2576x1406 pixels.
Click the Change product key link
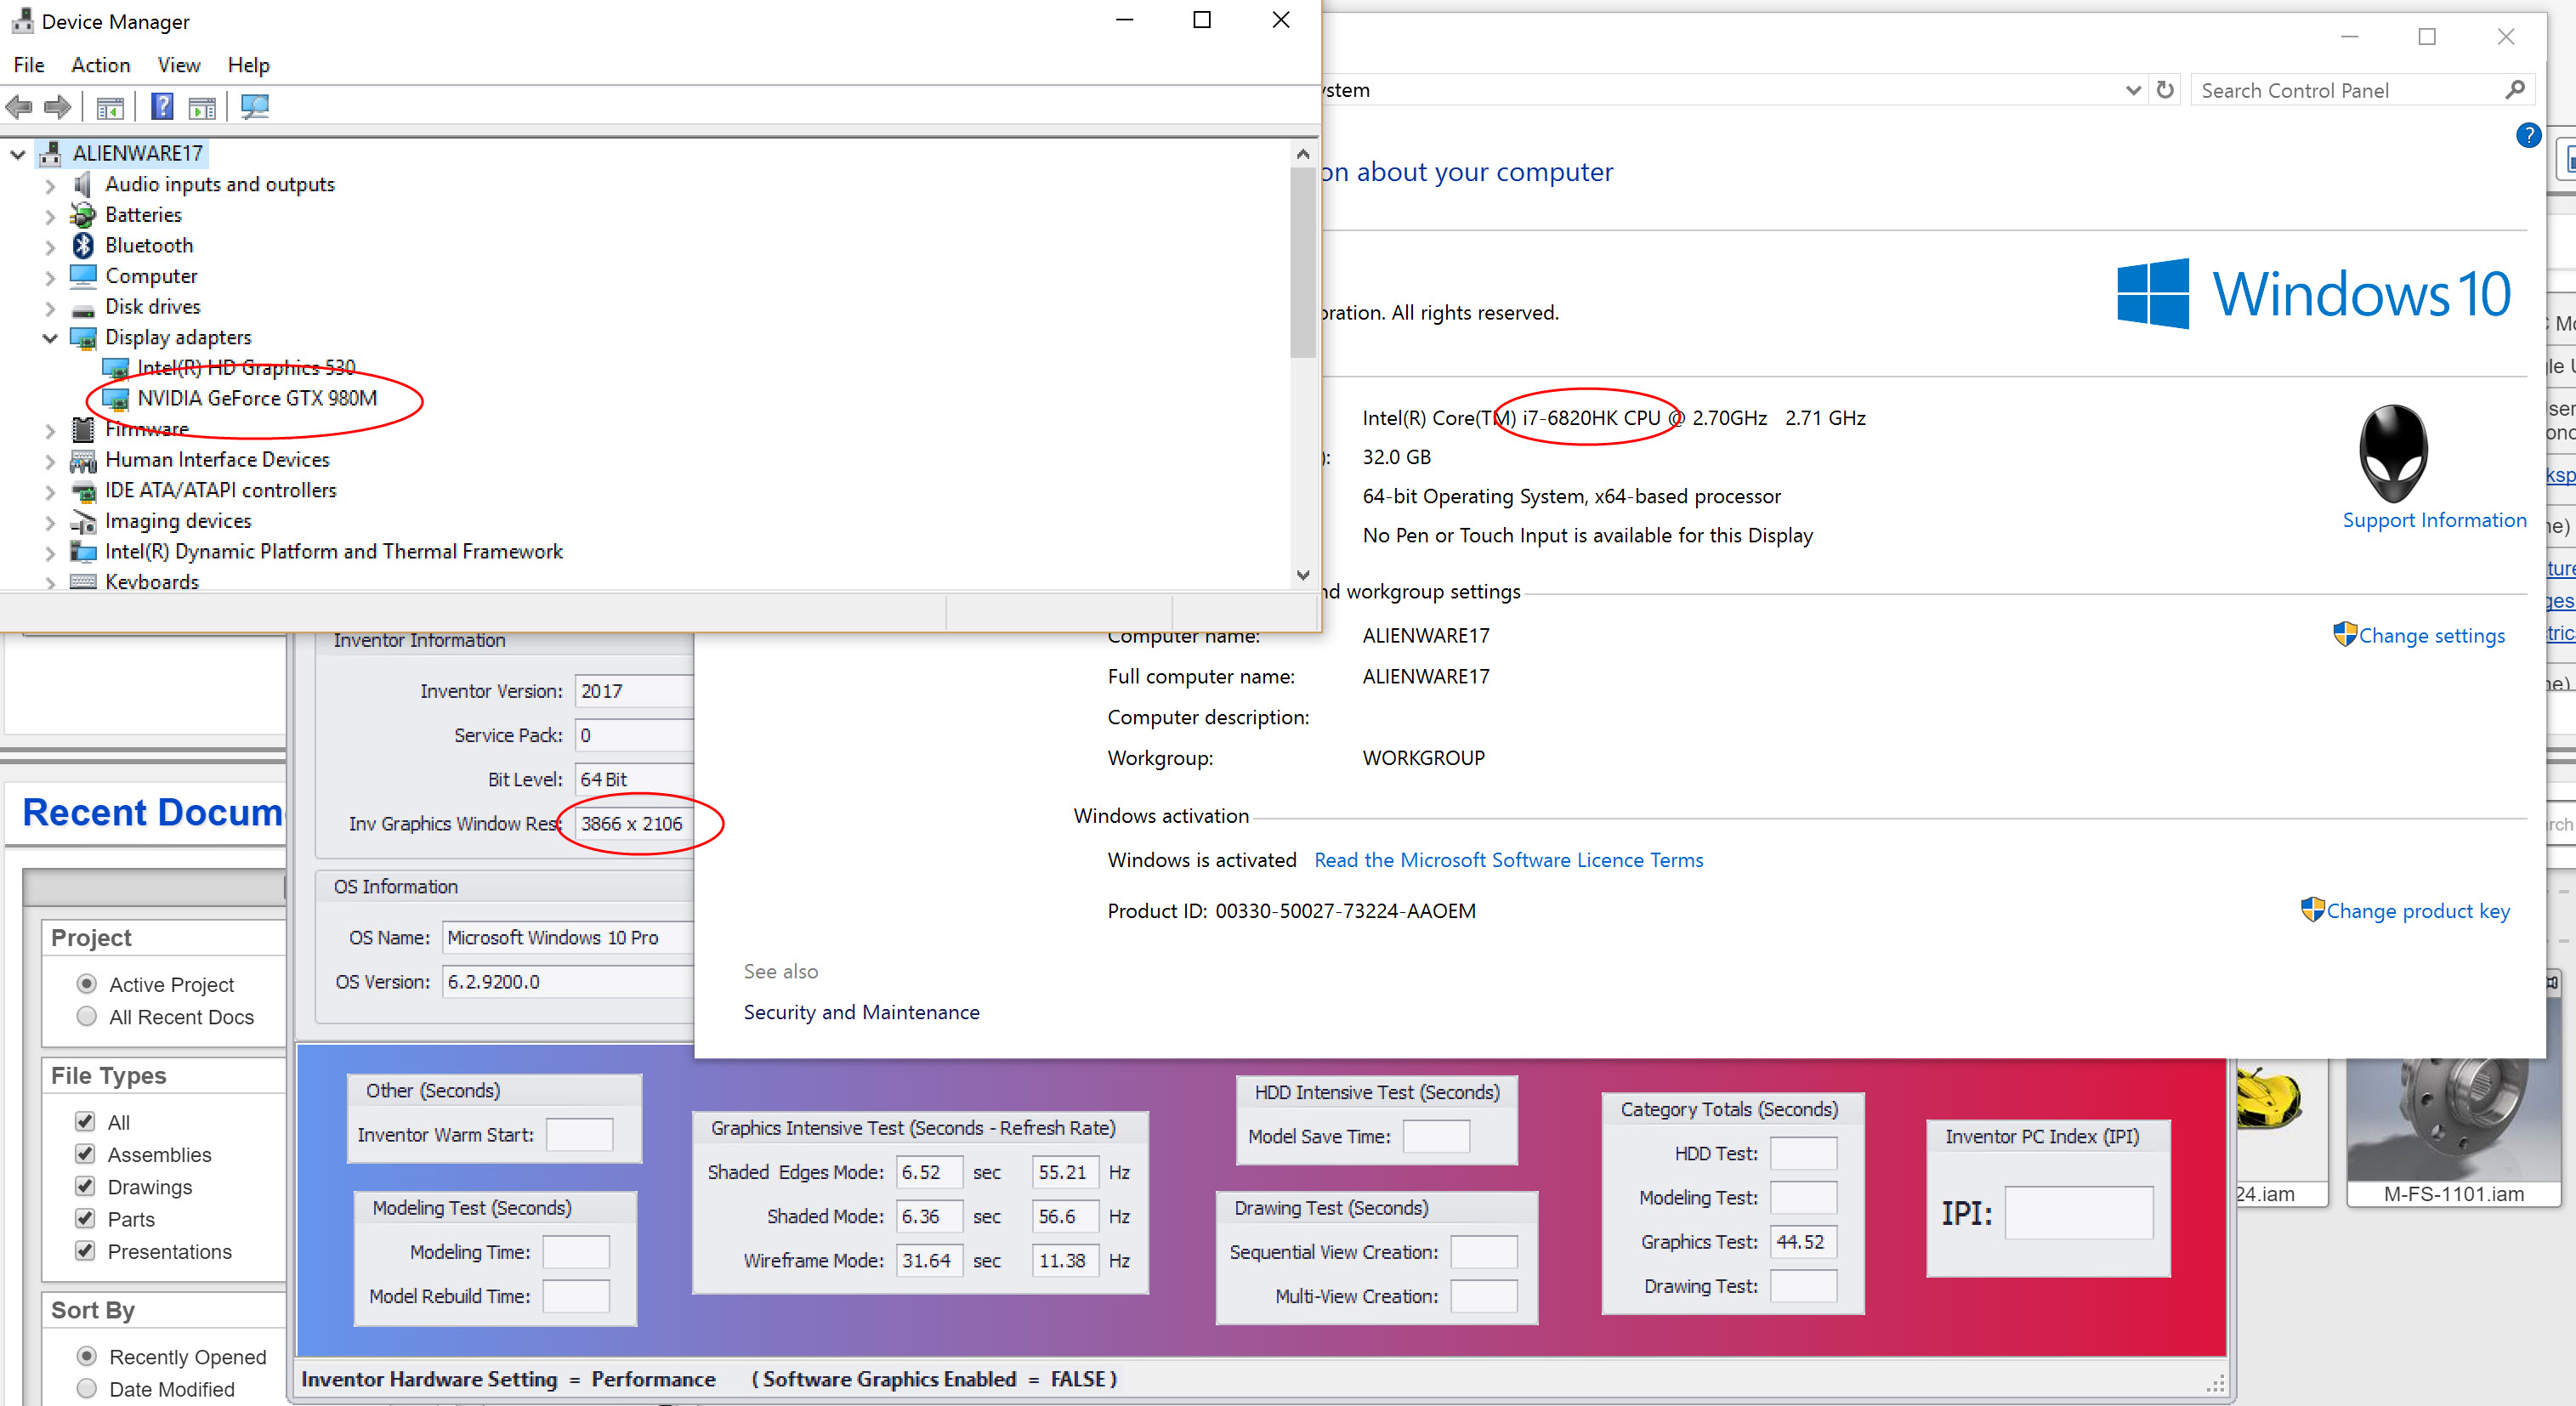click(2417, 911)
